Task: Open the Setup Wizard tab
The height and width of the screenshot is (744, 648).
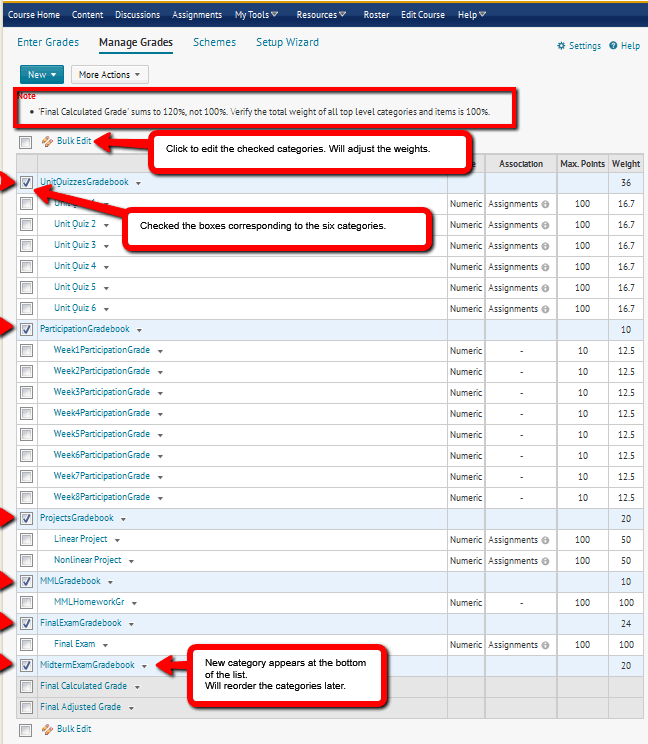Action: click(287, 43)
